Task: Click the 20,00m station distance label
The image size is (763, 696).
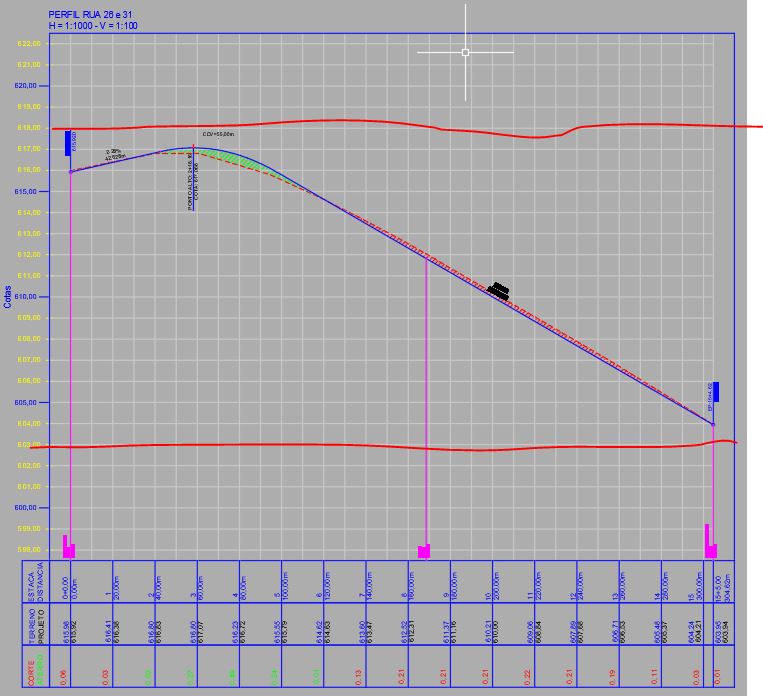Action: pyautogui.click(x=116, y=588)
